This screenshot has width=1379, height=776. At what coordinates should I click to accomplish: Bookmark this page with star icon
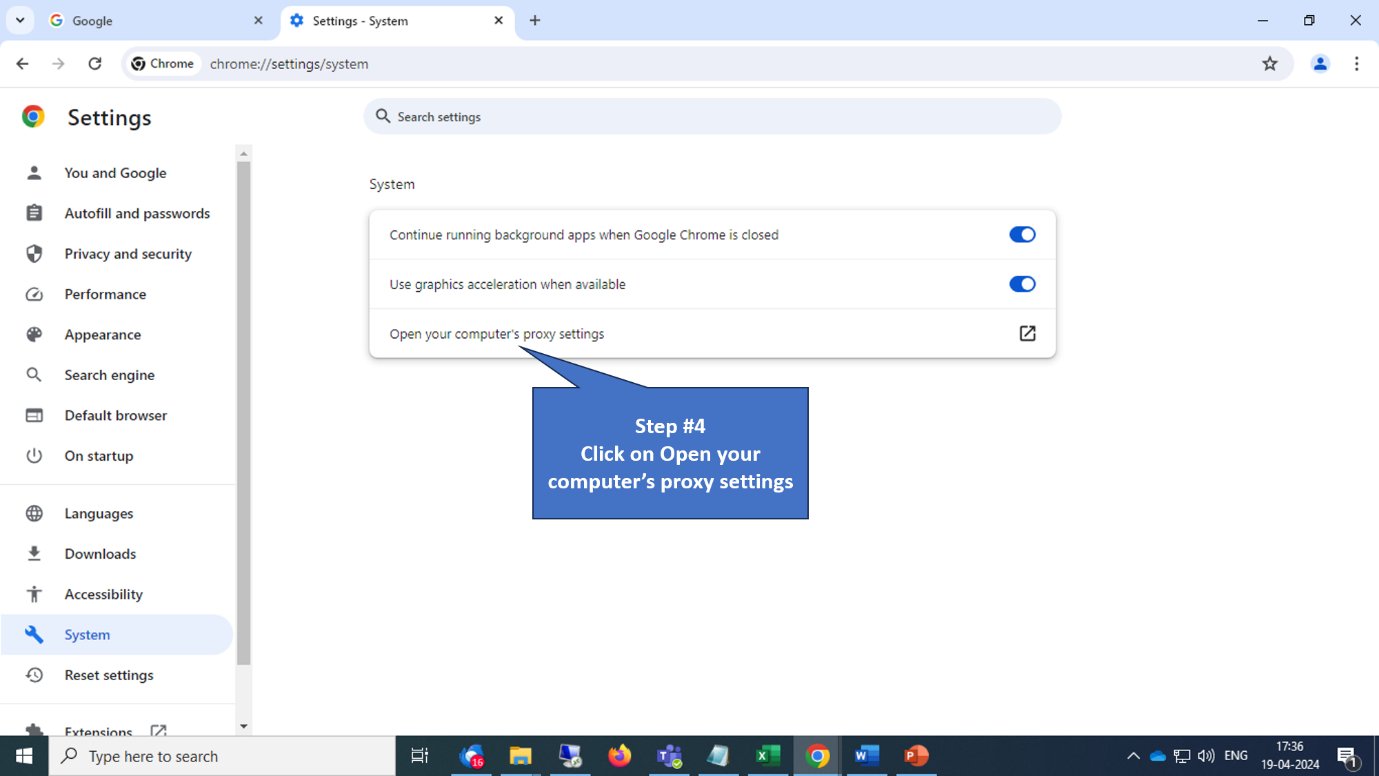[x=1270, y=64]
